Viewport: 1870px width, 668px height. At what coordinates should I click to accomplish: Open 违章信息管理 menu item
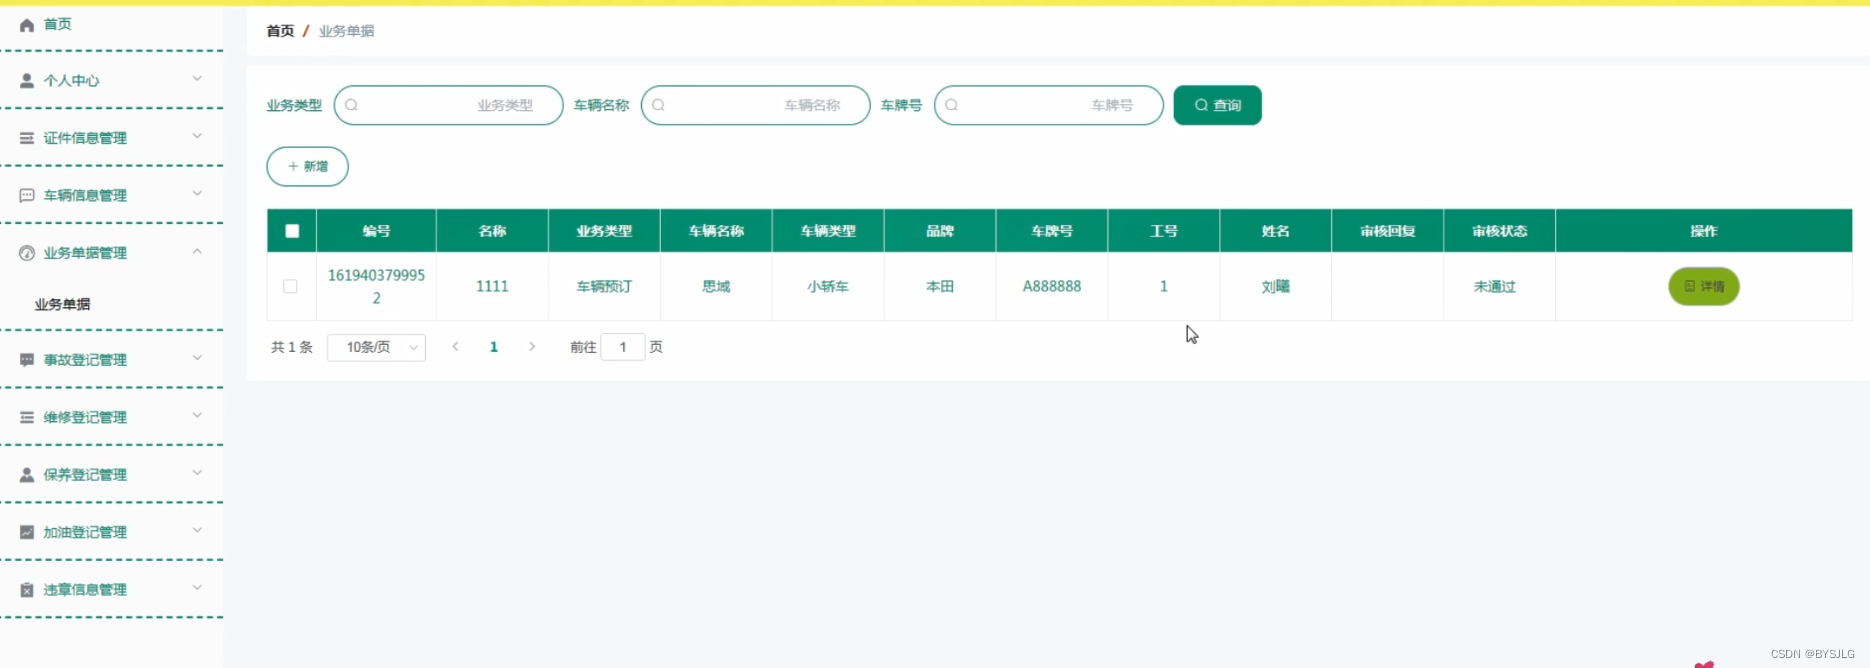85,590
